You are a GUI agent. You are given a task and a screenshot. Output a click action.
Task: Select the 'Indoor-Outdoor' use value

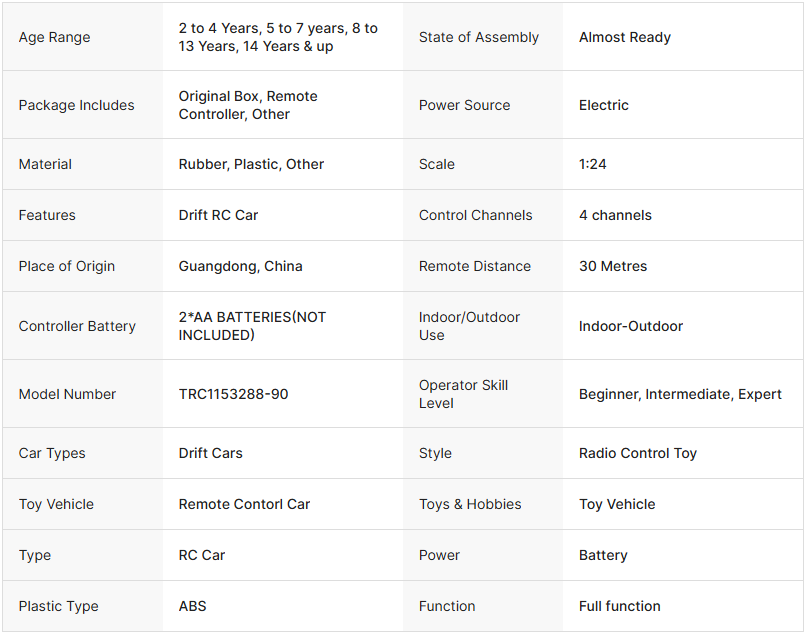click(x=631, y=326)
